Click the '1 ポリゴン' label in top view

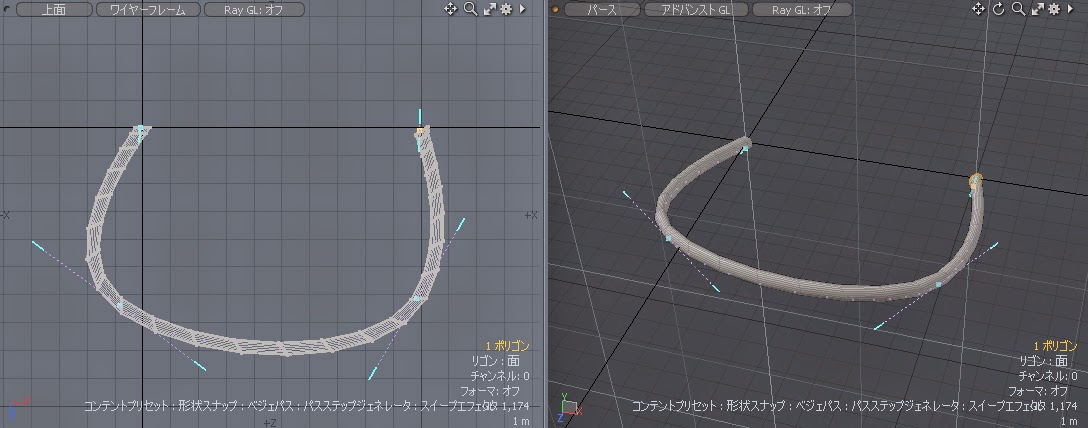507,346
